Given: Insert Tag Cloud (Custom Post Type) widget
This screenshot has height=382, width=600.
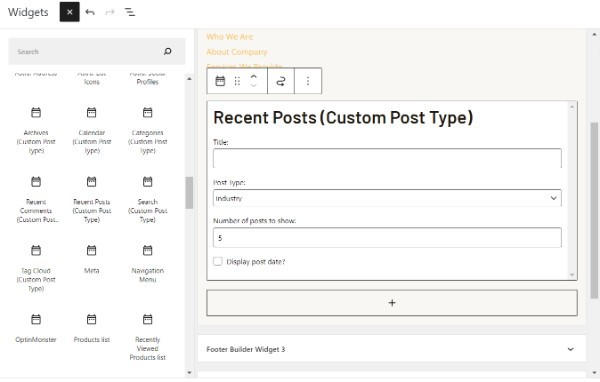Looking at the screenshot, I should (x=36, y=268).
